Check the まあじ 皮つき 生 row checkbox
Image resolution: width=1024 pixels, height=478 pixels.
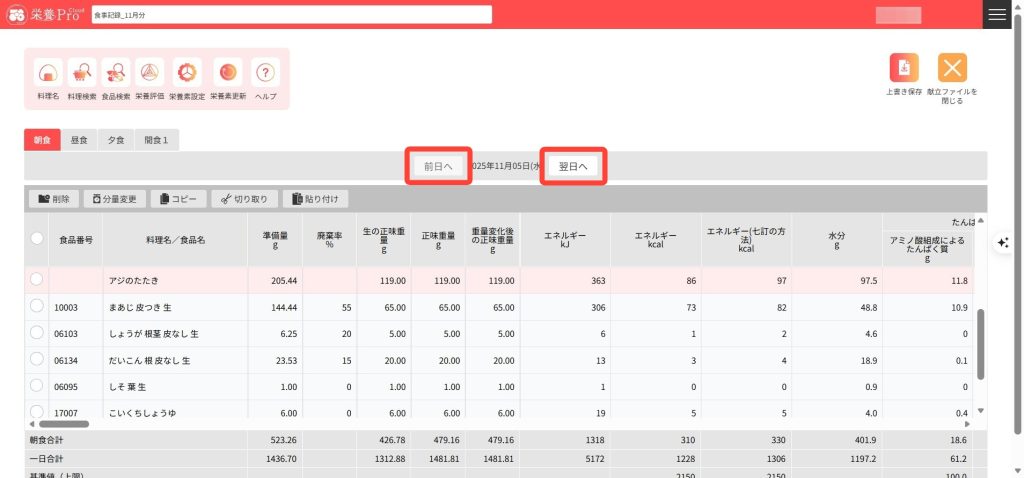37,306
